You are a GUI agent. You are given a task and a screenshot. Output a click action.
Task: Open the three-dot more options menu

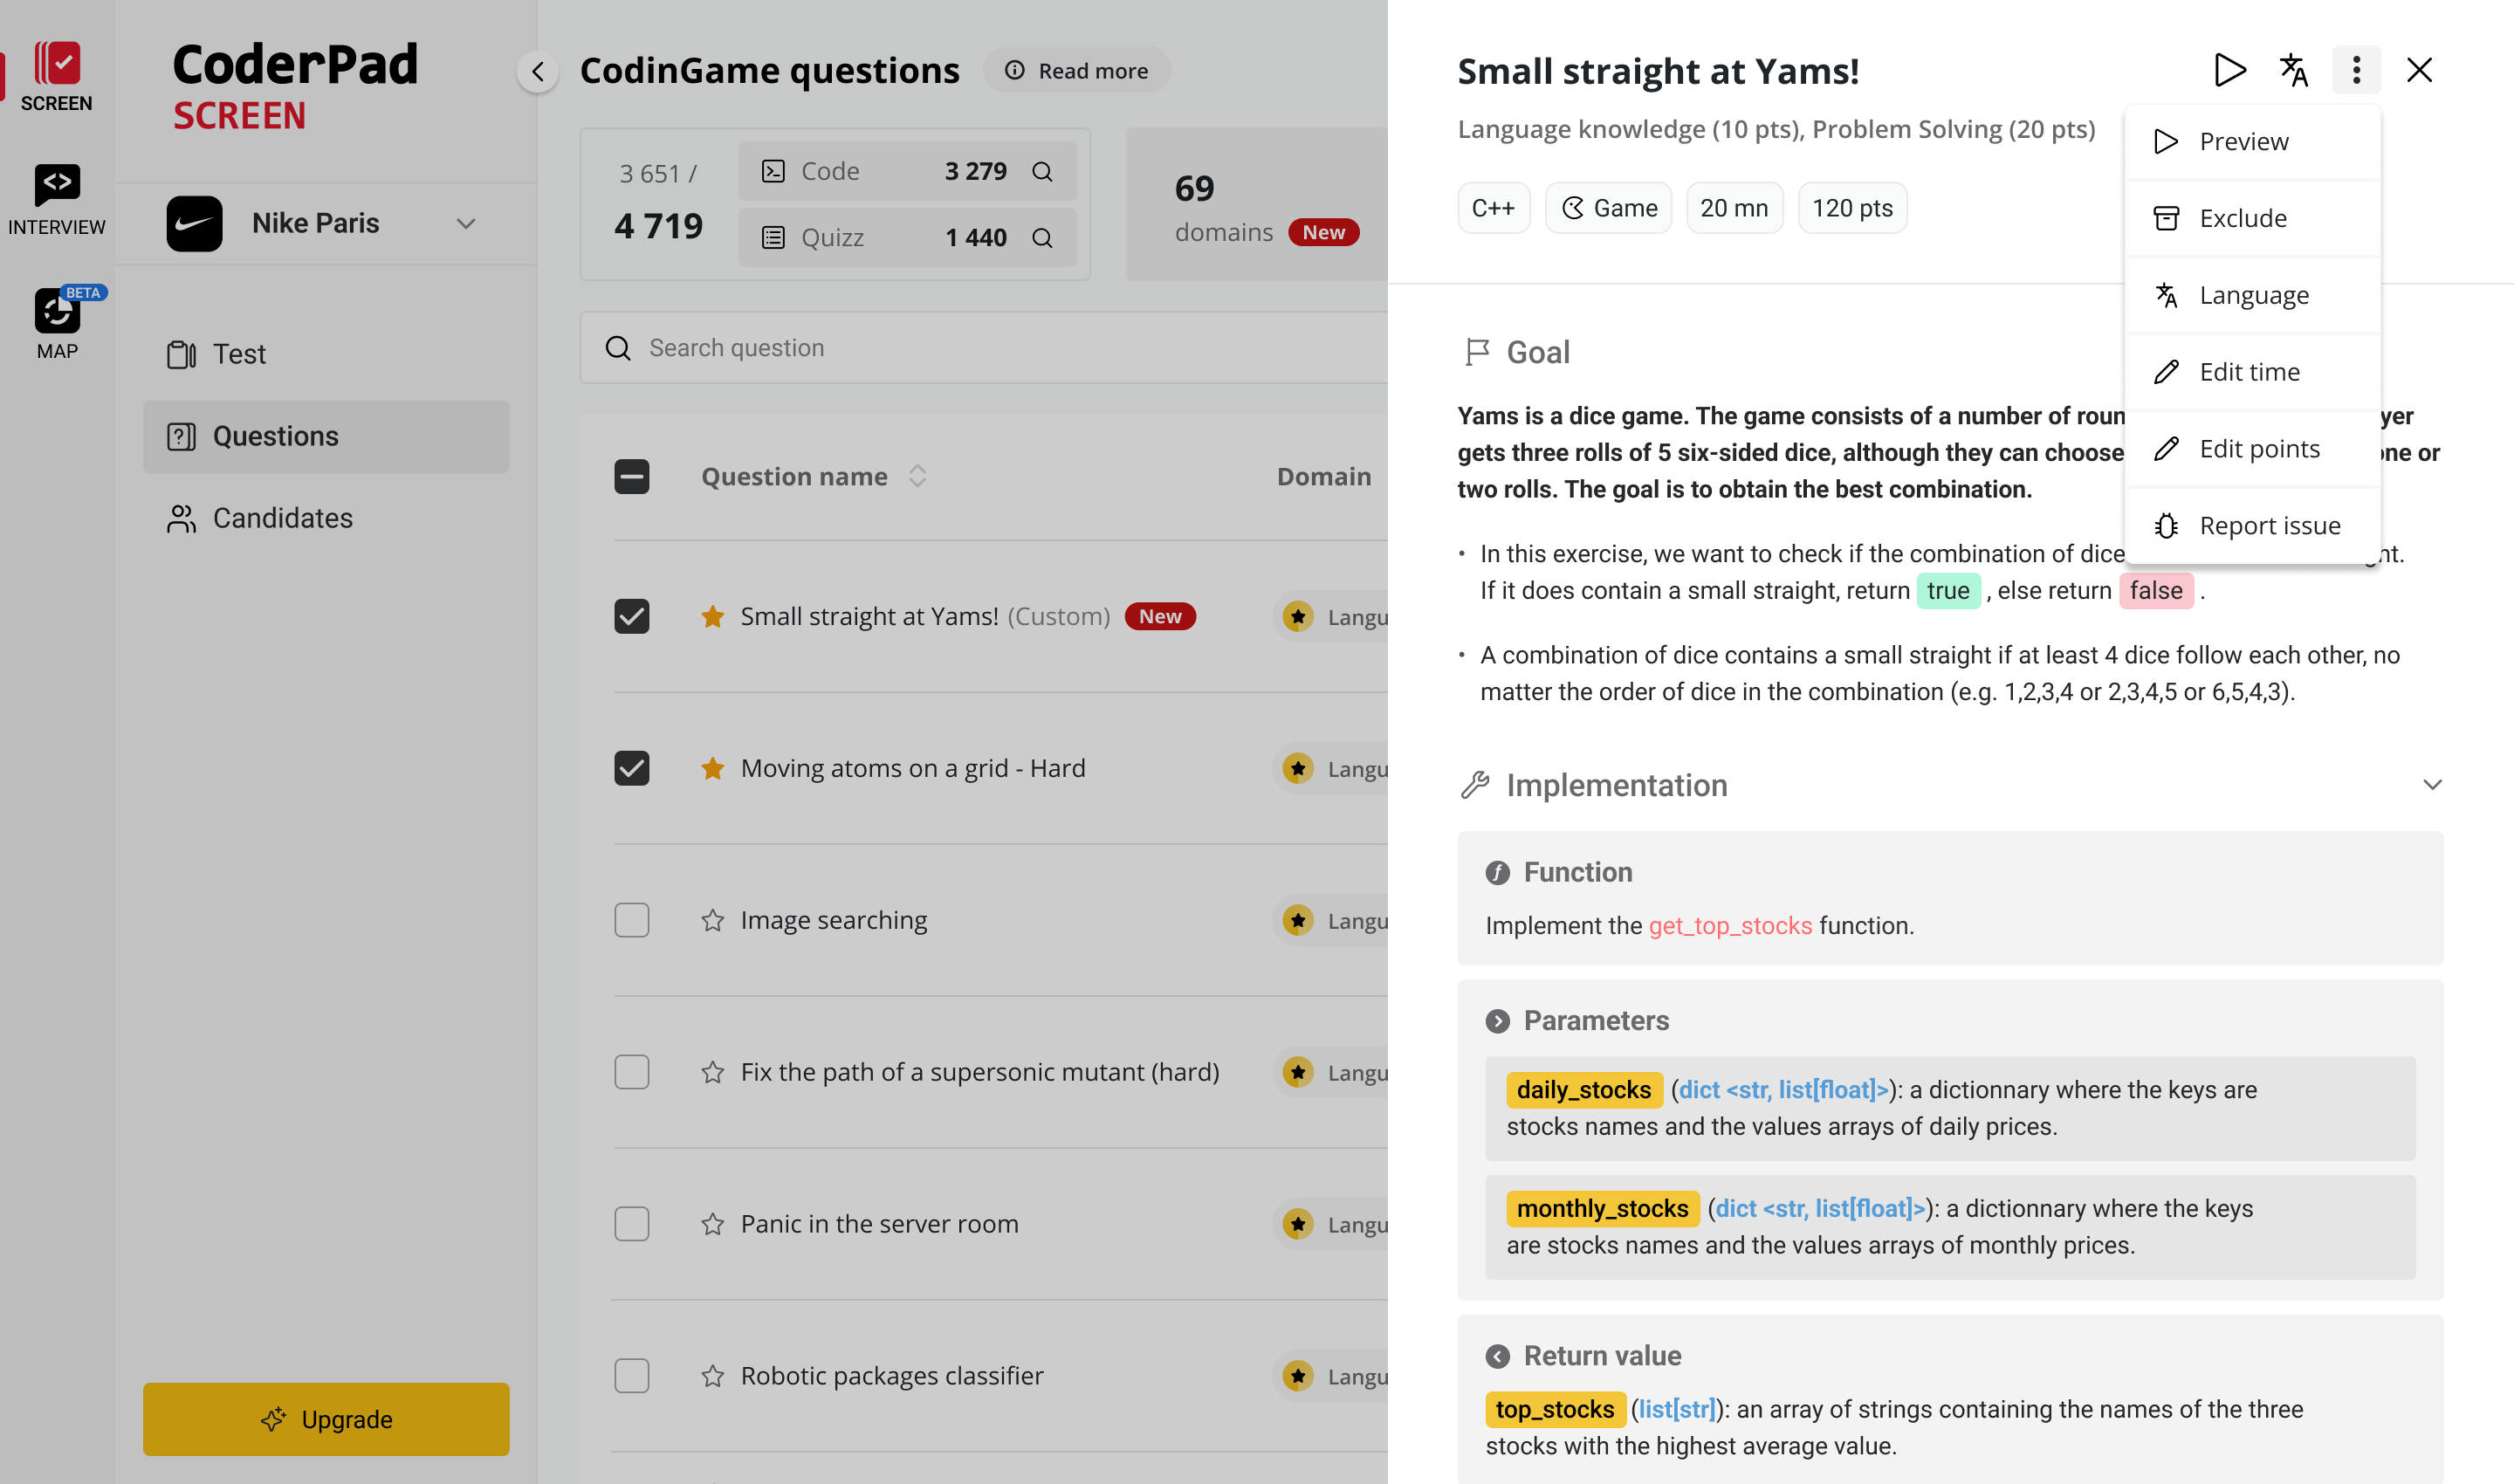(2356, 70)
